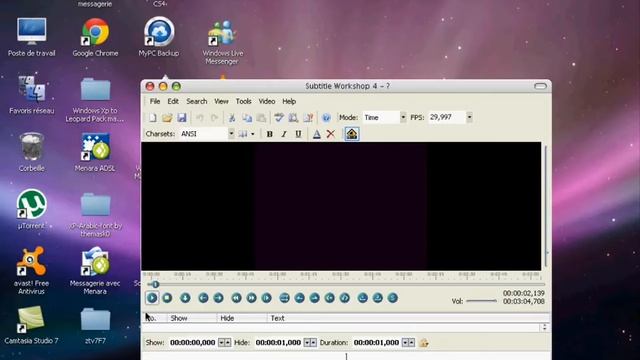The image size is (640, 360).
Task: Redo the last undone action
Action: 214,118
